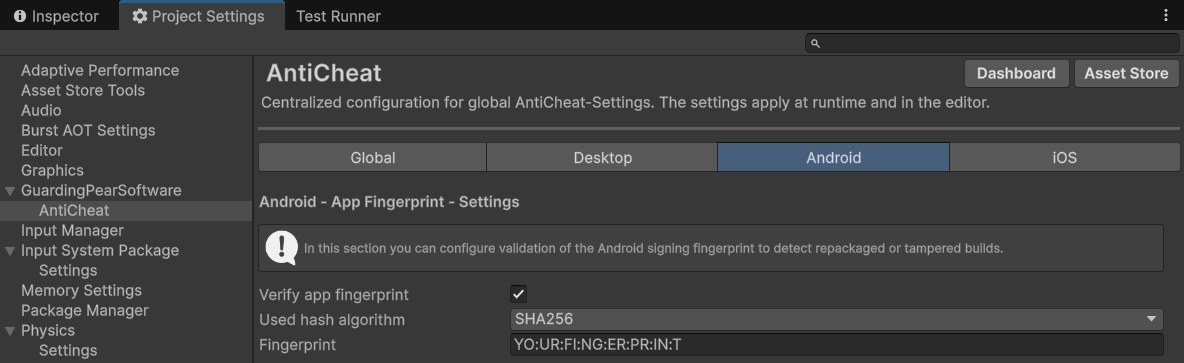Open Package Manager settings entry
The image size is (1184, 363).
pyautogui.click(x=85, y=310)
